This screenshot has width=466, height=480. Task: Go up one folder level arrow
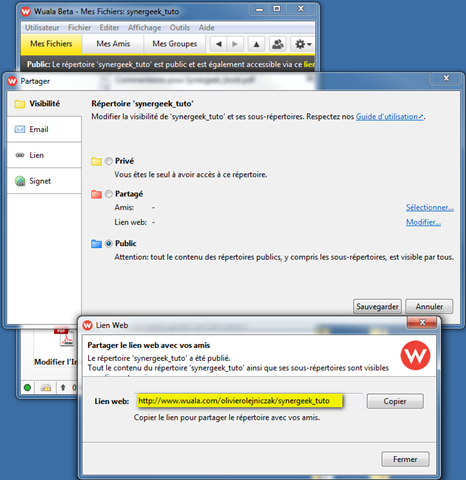256,44
